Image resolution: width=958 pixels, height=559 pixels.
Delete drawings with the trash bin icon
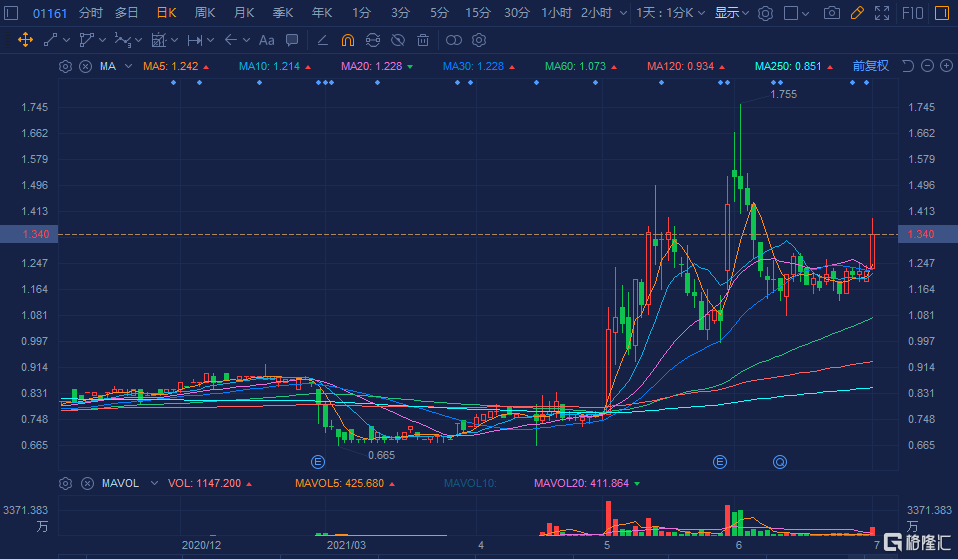(x=423, y=40)
